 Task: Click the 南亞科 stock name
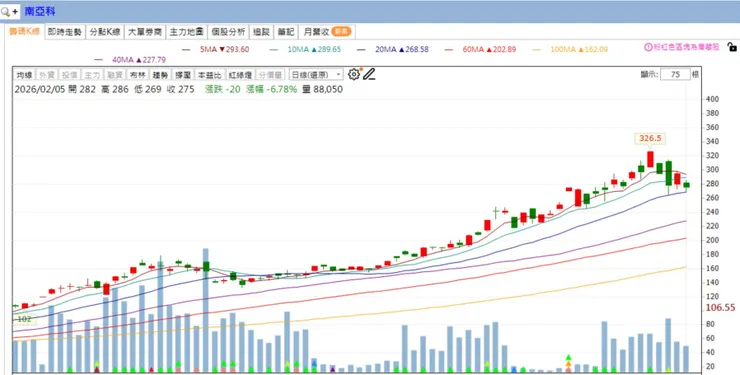tap(40, 11)
